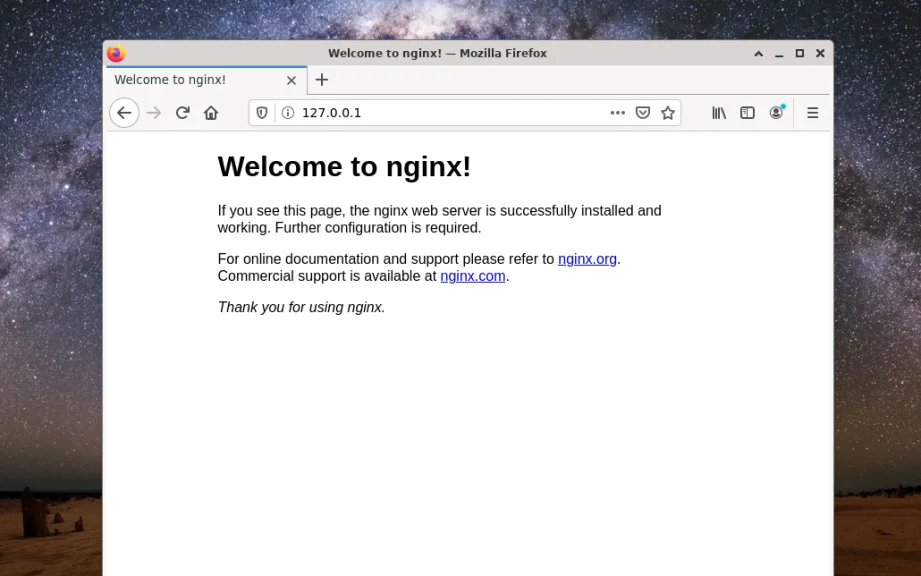
Task: Toggle the browser sidebar view
Action: (x=747, y=112)
